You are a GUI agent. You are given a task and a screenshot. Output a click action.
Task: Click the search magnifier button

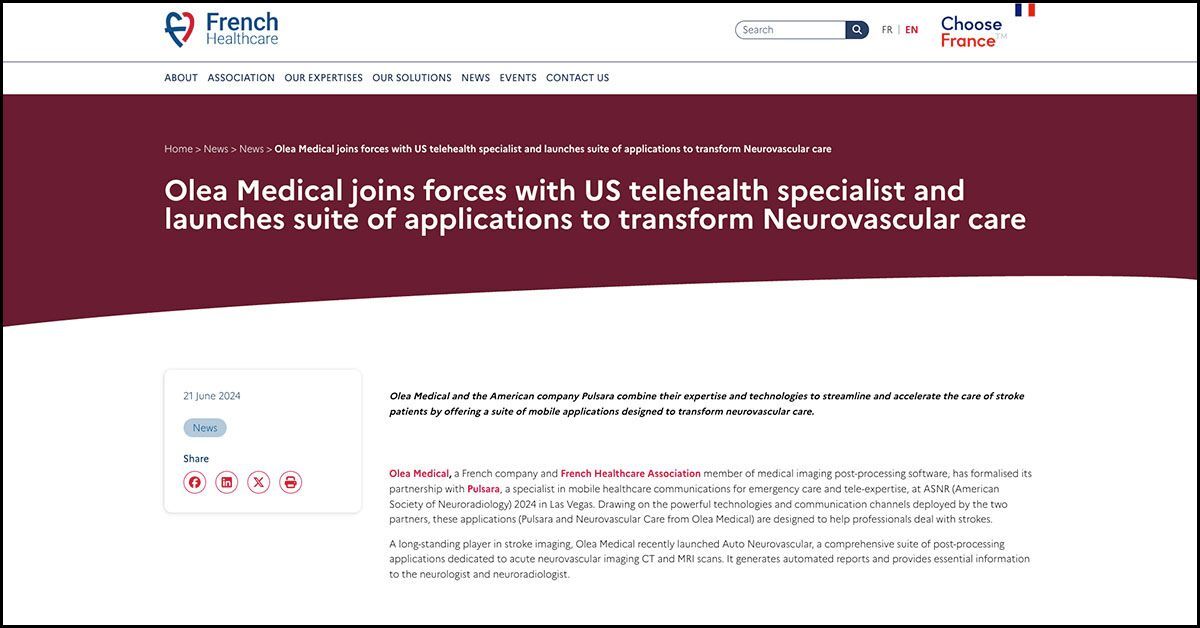coord(857,30)
